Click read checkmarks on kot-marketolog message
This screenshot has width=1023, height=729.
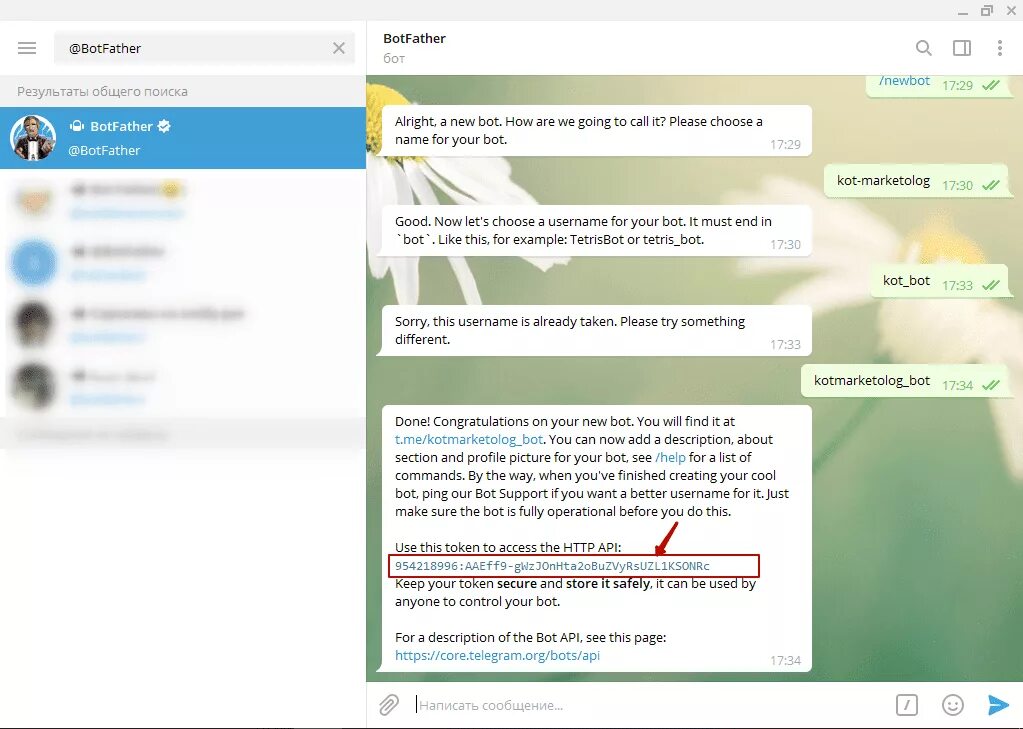coord(991,185)
